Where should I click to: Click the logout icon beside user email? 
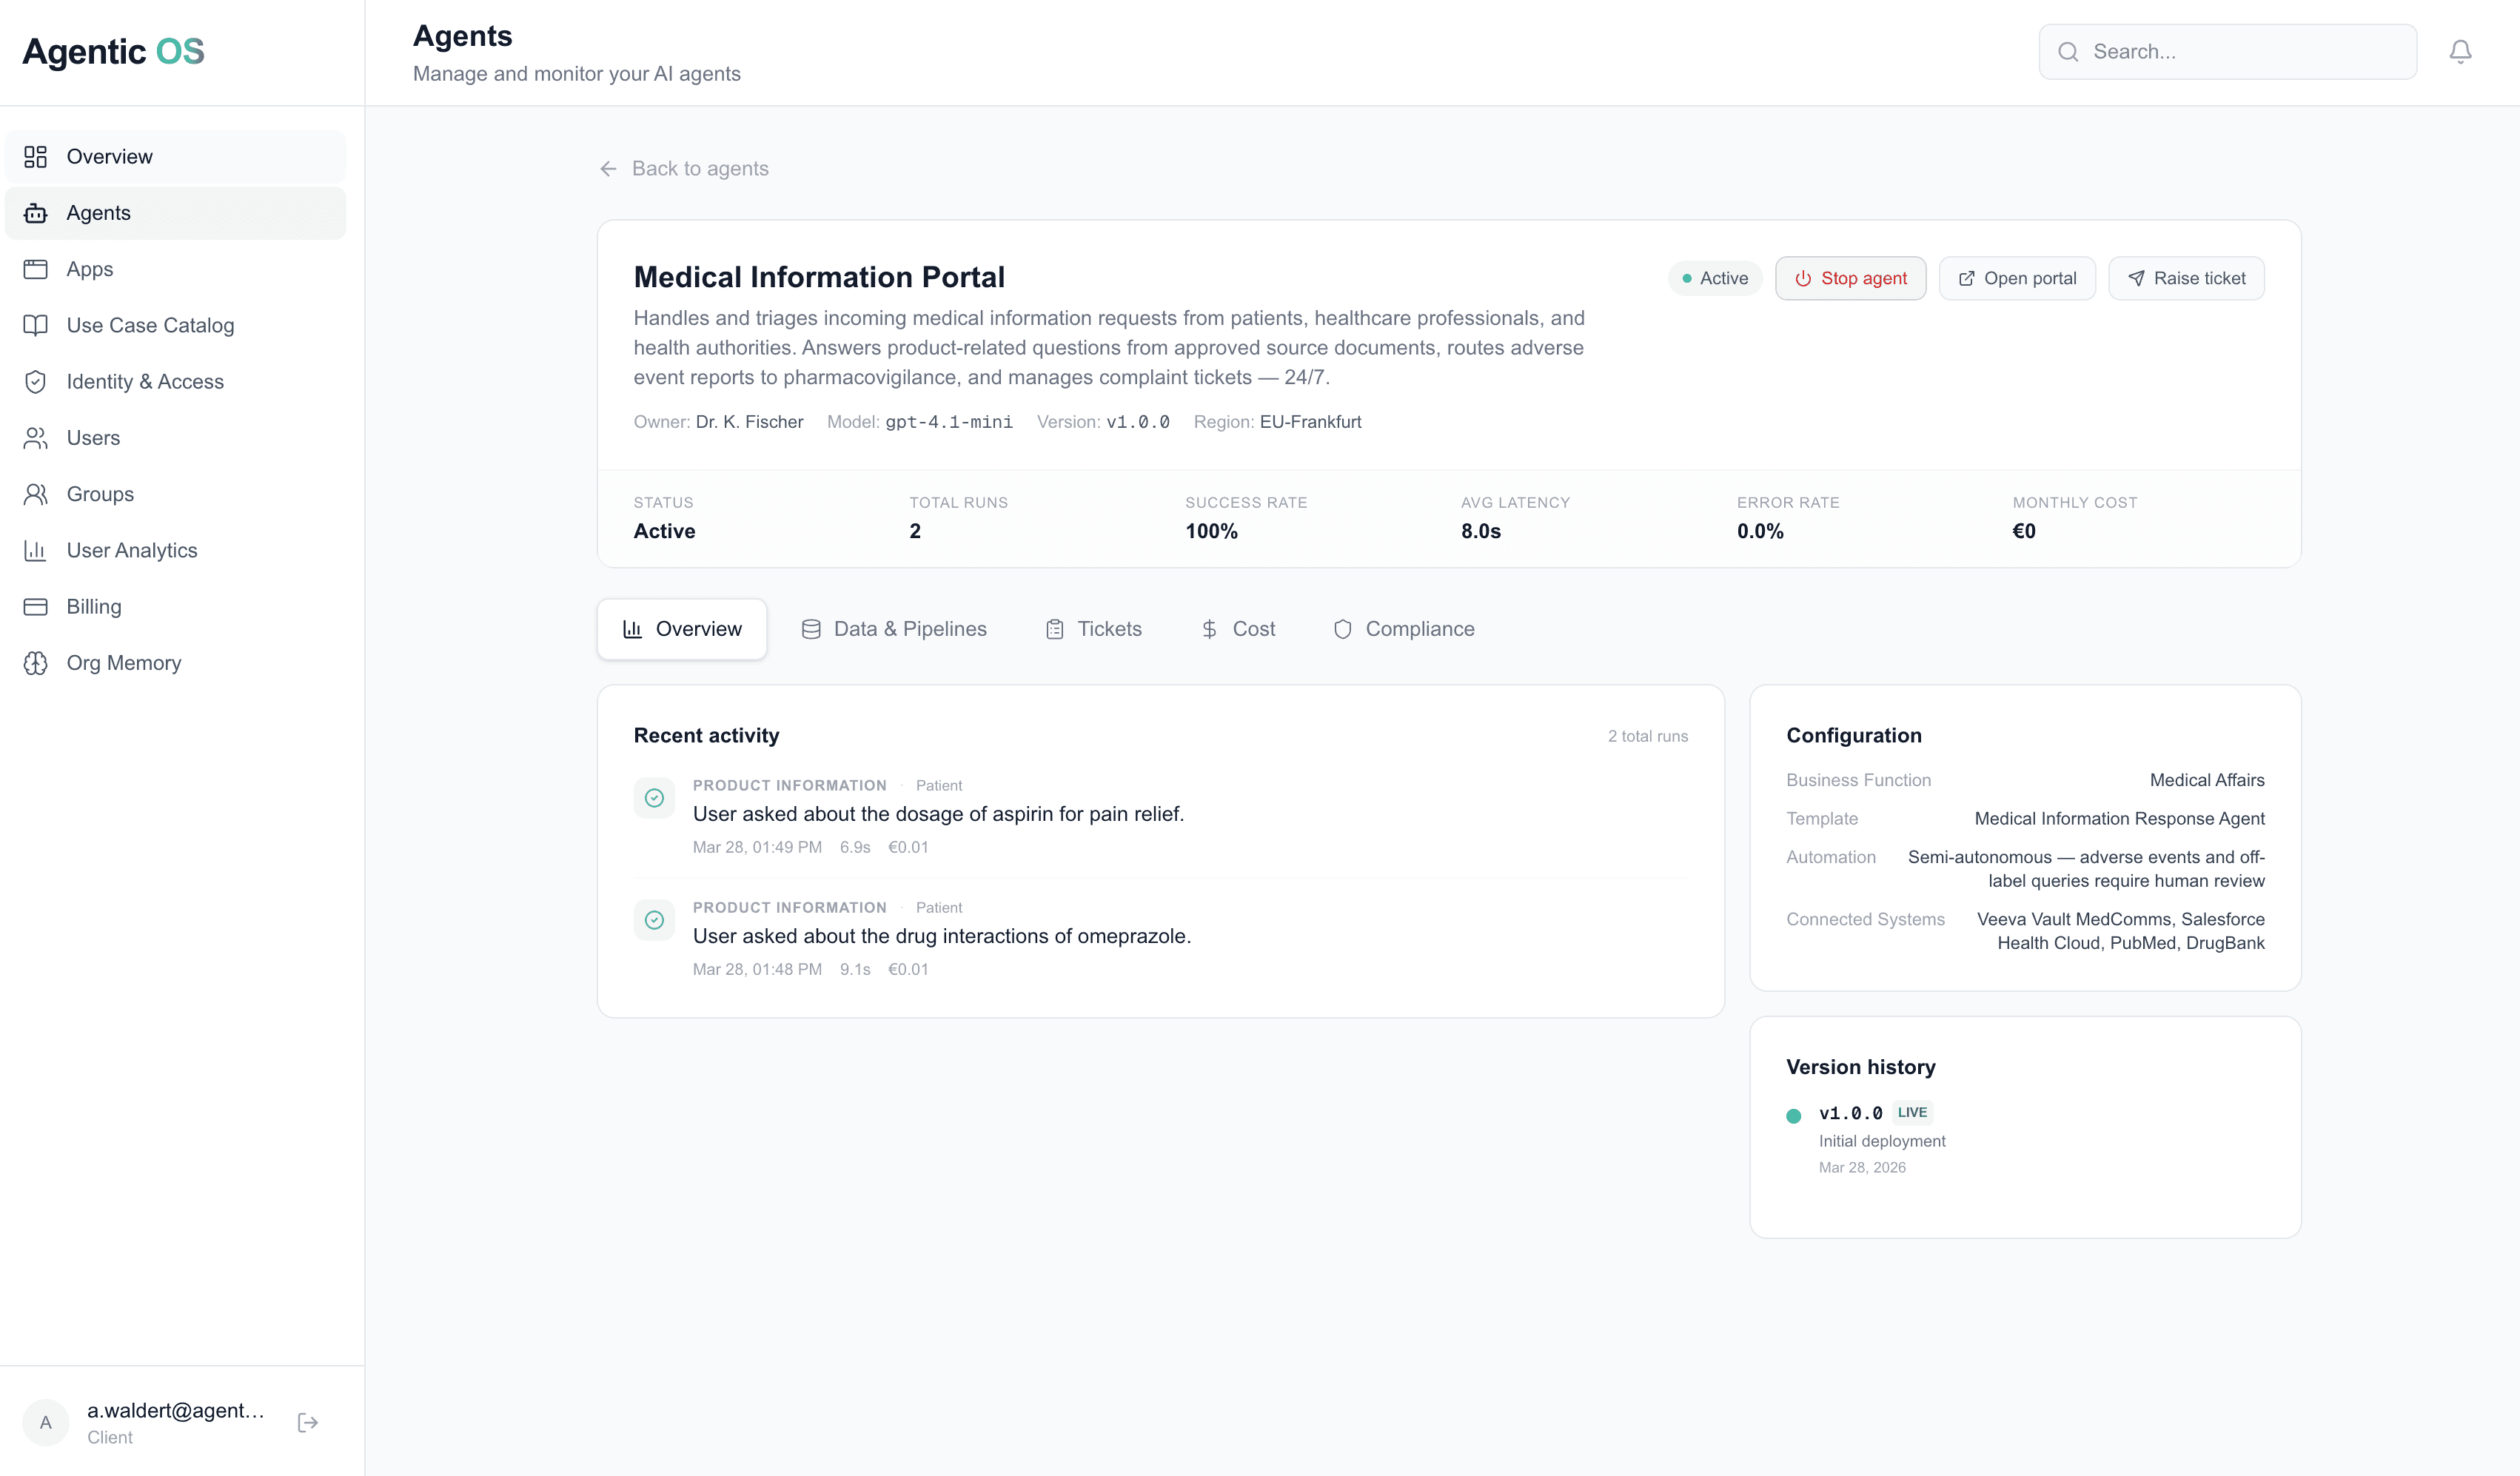pyautogui.click(x=308, y=1422)
